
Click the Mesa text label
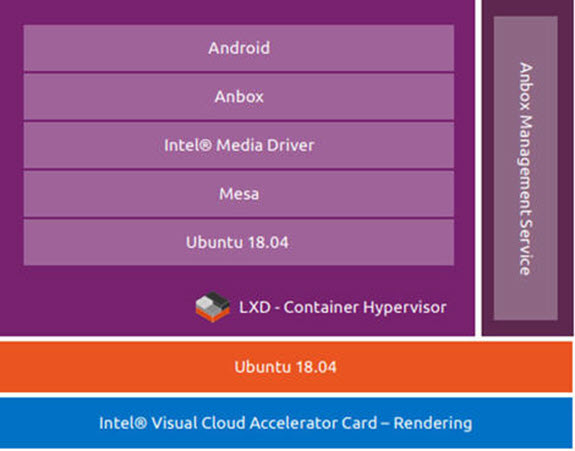[239, 194]
